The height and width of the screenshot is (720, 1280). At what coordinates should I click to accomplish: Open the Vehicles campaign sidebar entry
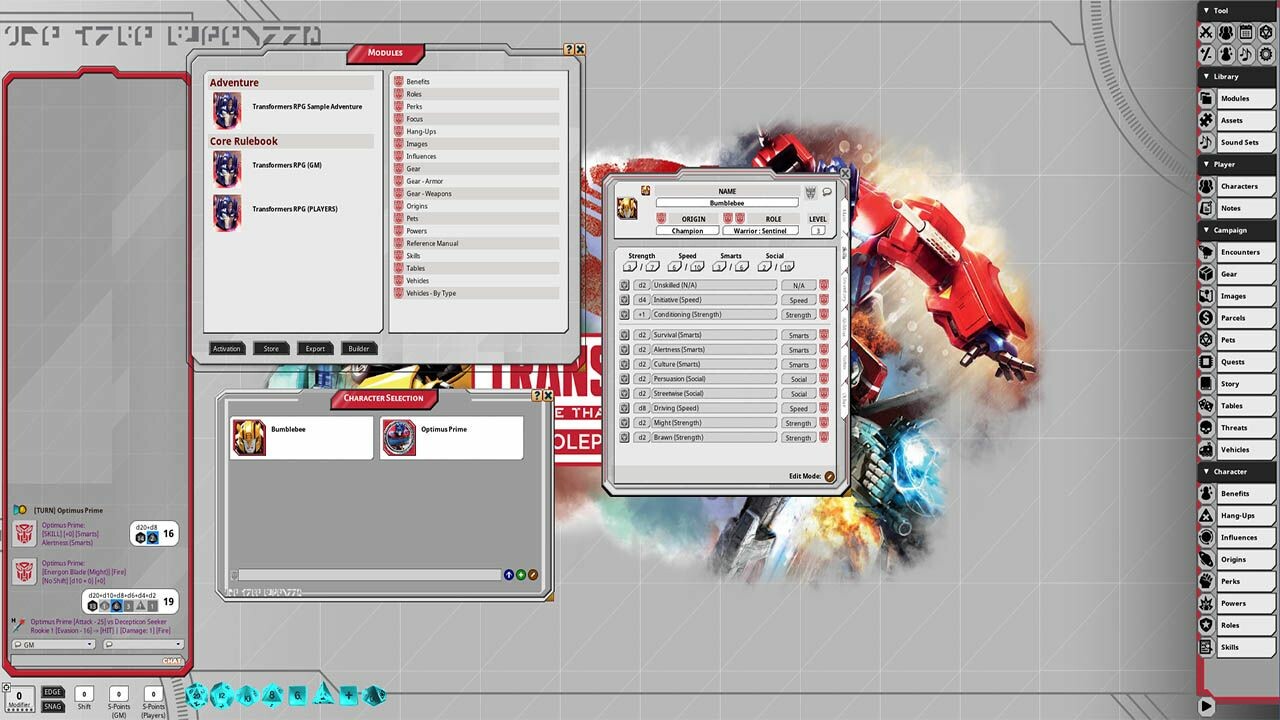[x=1234, y=450]
